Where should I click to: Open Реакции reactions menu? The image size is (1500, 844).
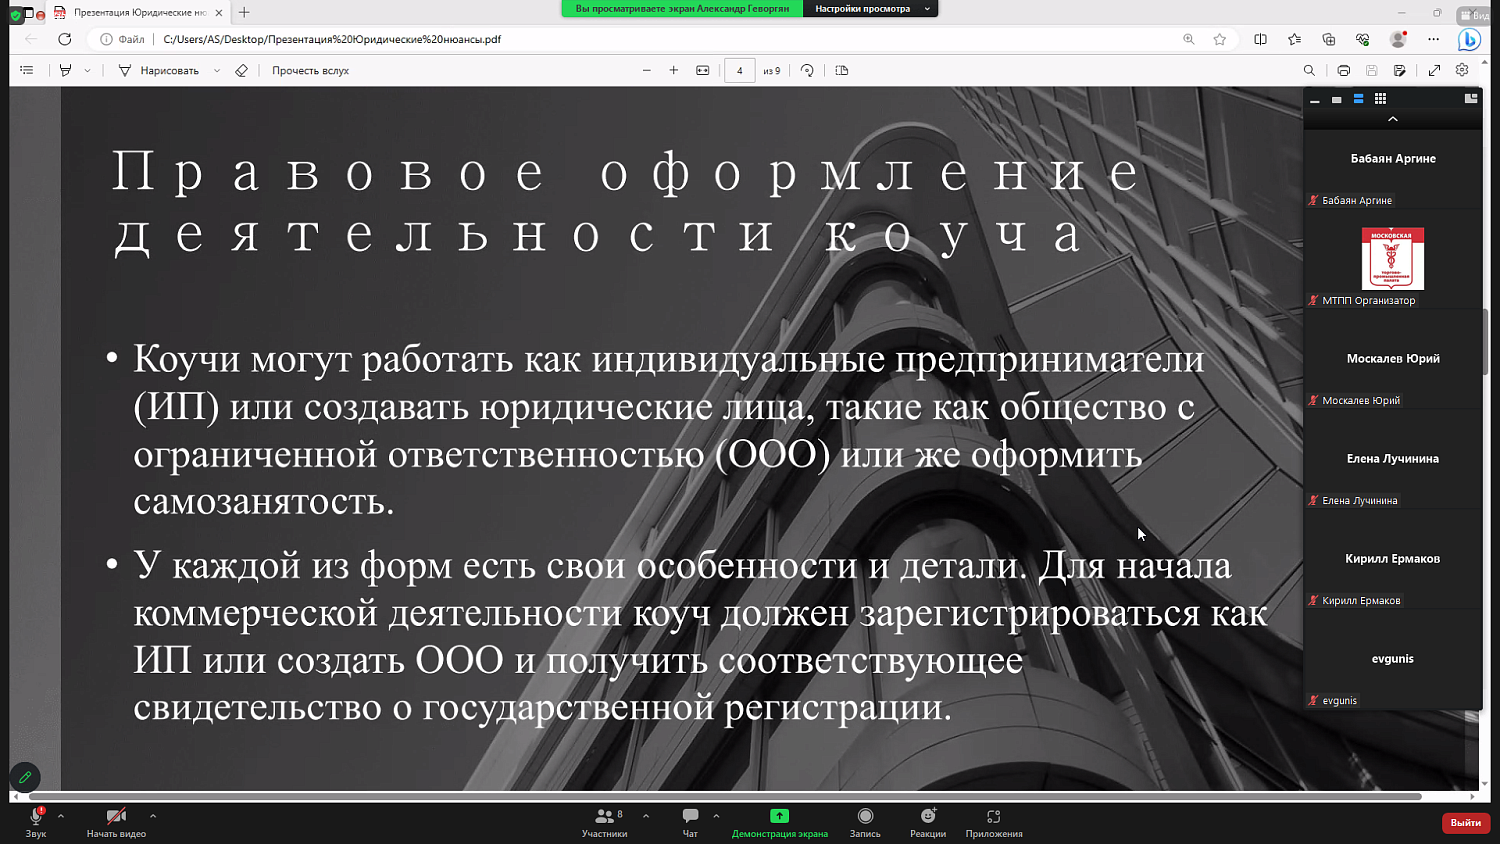[x=928, y=822]
